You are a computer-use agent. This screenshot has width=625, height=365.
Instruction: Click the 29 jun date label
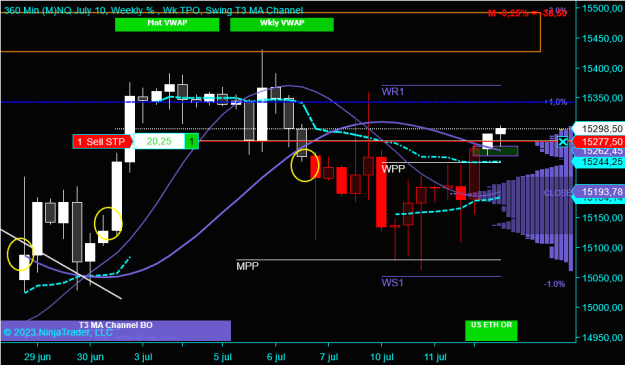pyautogui.click(x=37, y=357)
